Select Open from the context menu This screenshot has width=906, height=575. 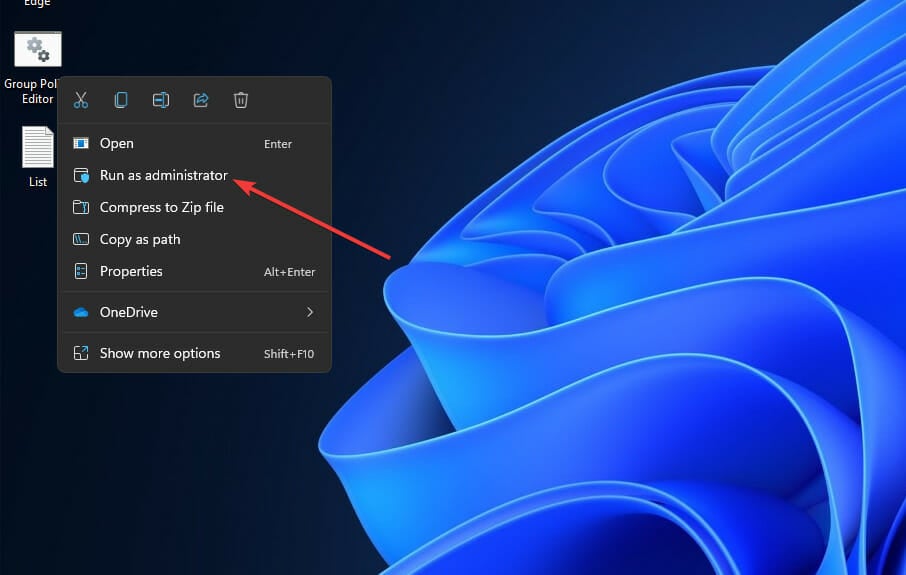click(x=195, y=143)
